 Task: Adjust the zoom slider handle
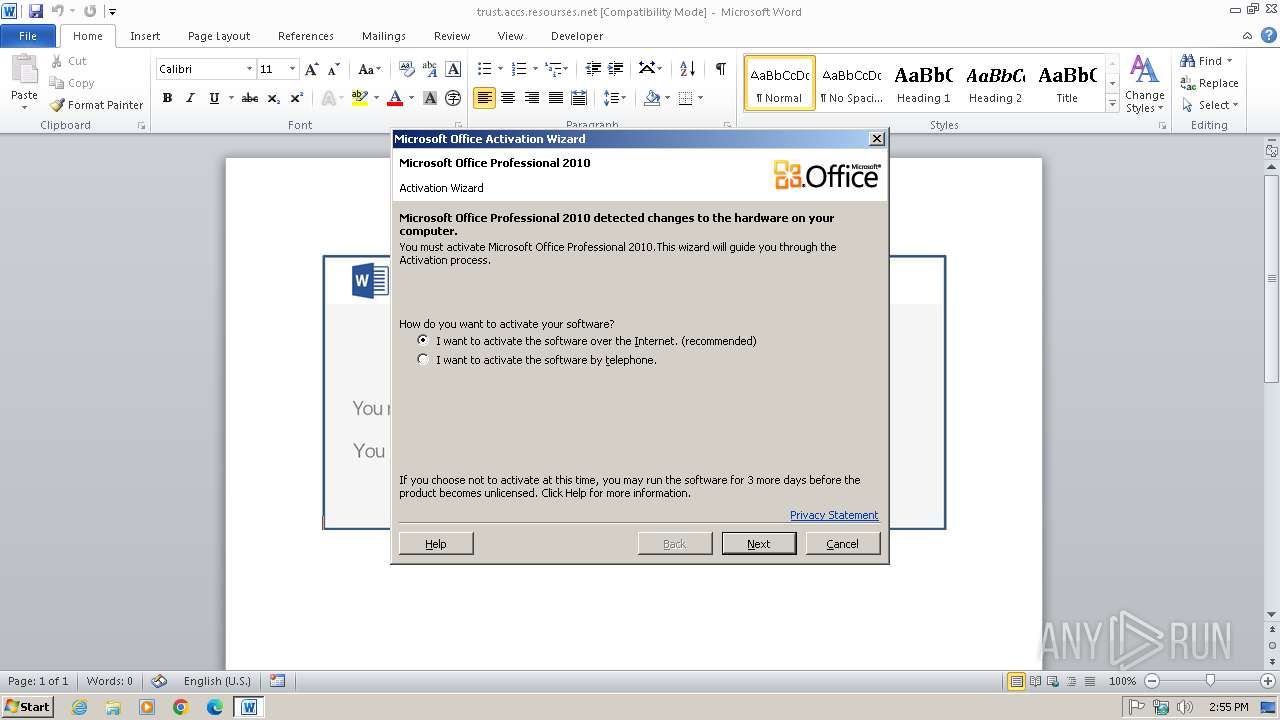coord(1210,681)
